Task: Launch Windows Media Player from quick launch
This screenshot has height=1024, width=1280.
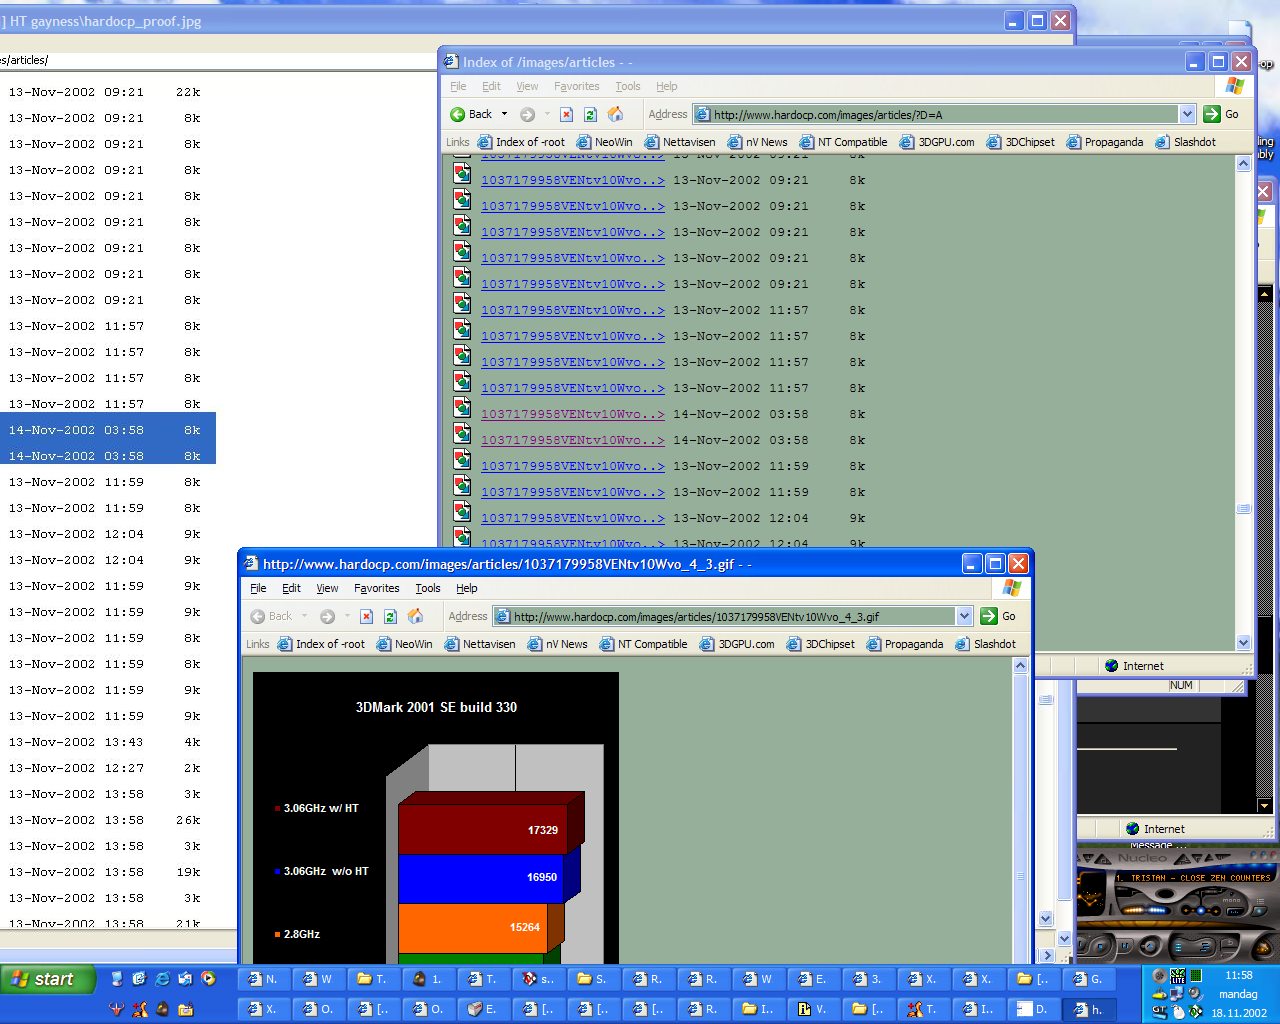Action: (208, 979)
